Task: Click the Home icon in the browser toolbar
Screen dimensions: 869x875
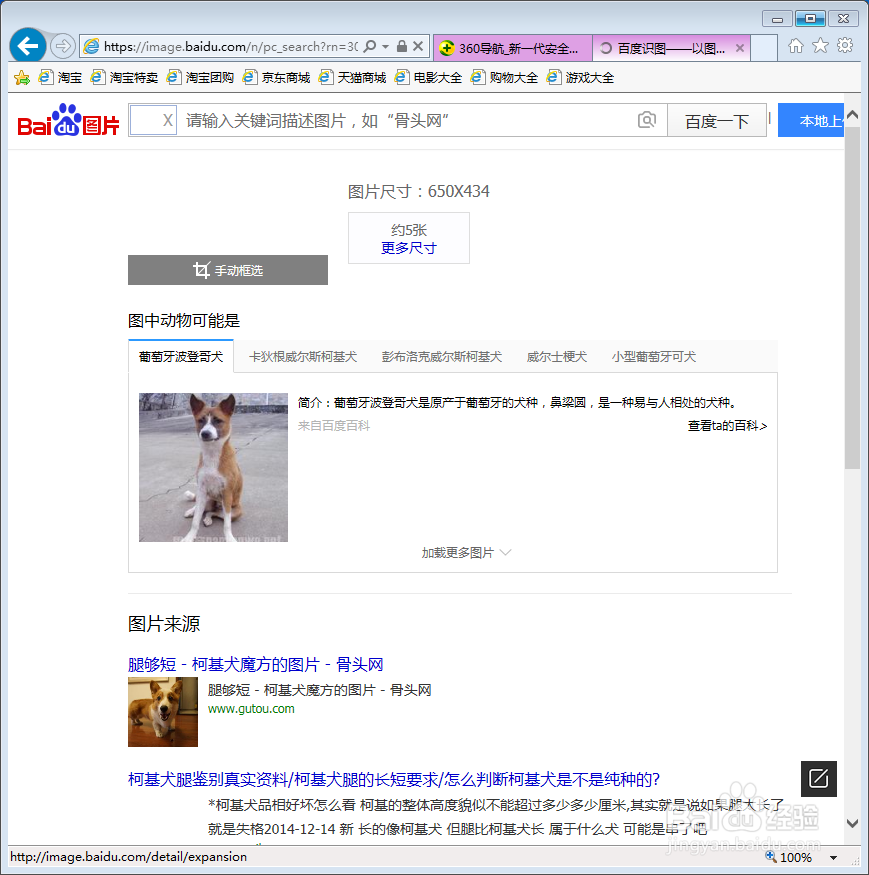Action: [x=796, y=45]
